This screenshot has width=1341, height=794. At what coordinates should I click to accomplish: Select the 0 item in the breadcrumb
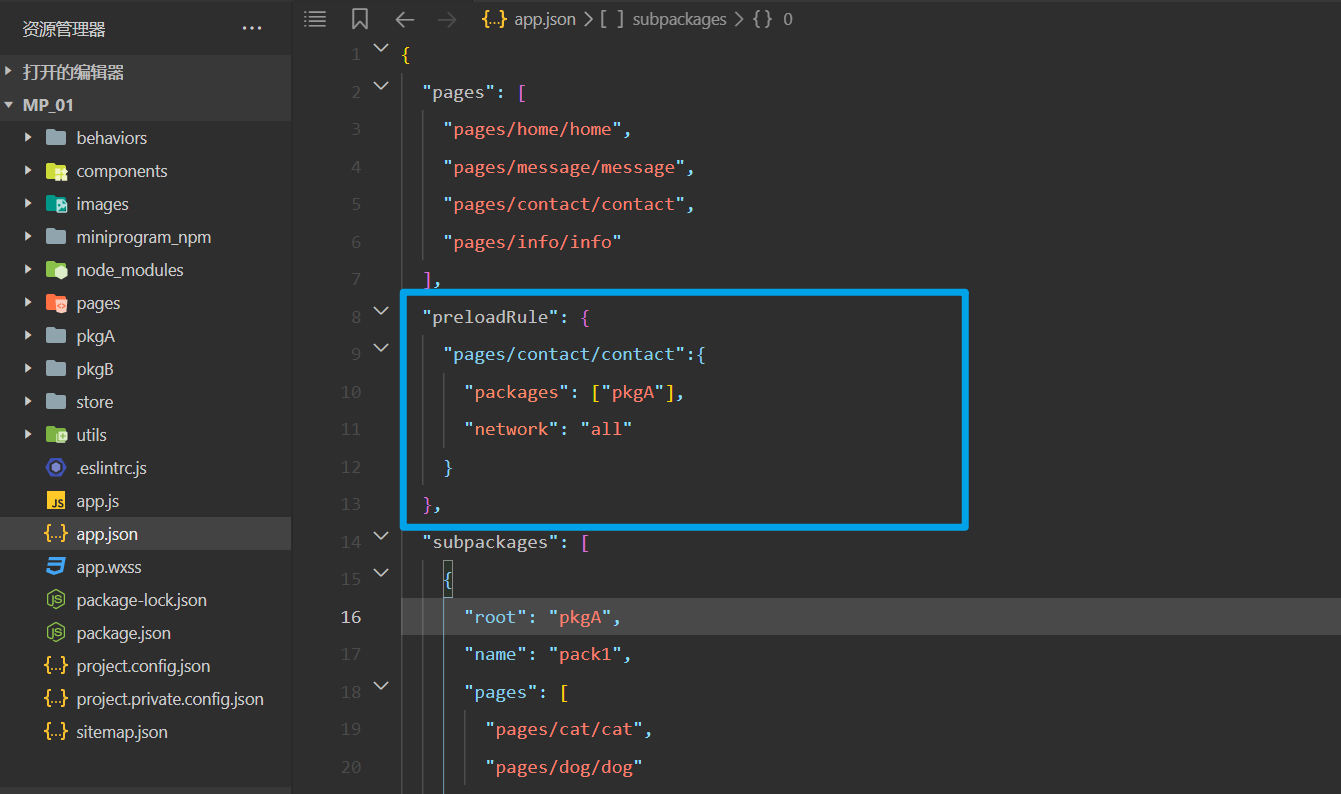click(788, 19)
